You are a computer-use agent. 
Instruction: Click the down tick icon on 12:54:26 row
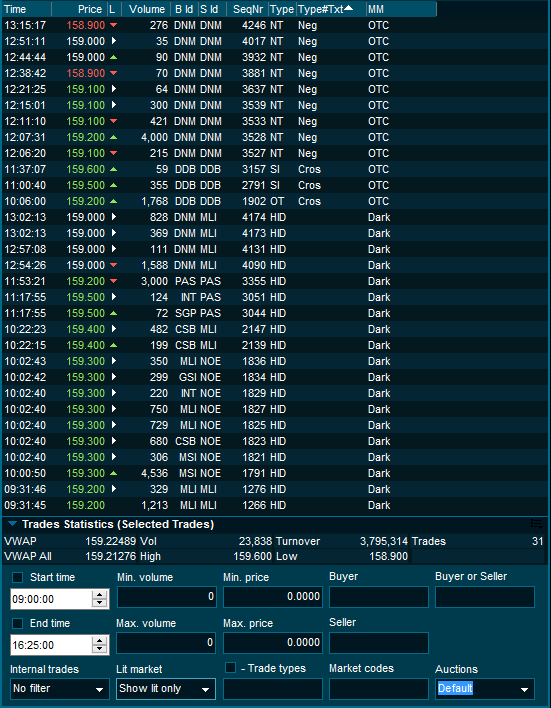click(x=113, y=265)
